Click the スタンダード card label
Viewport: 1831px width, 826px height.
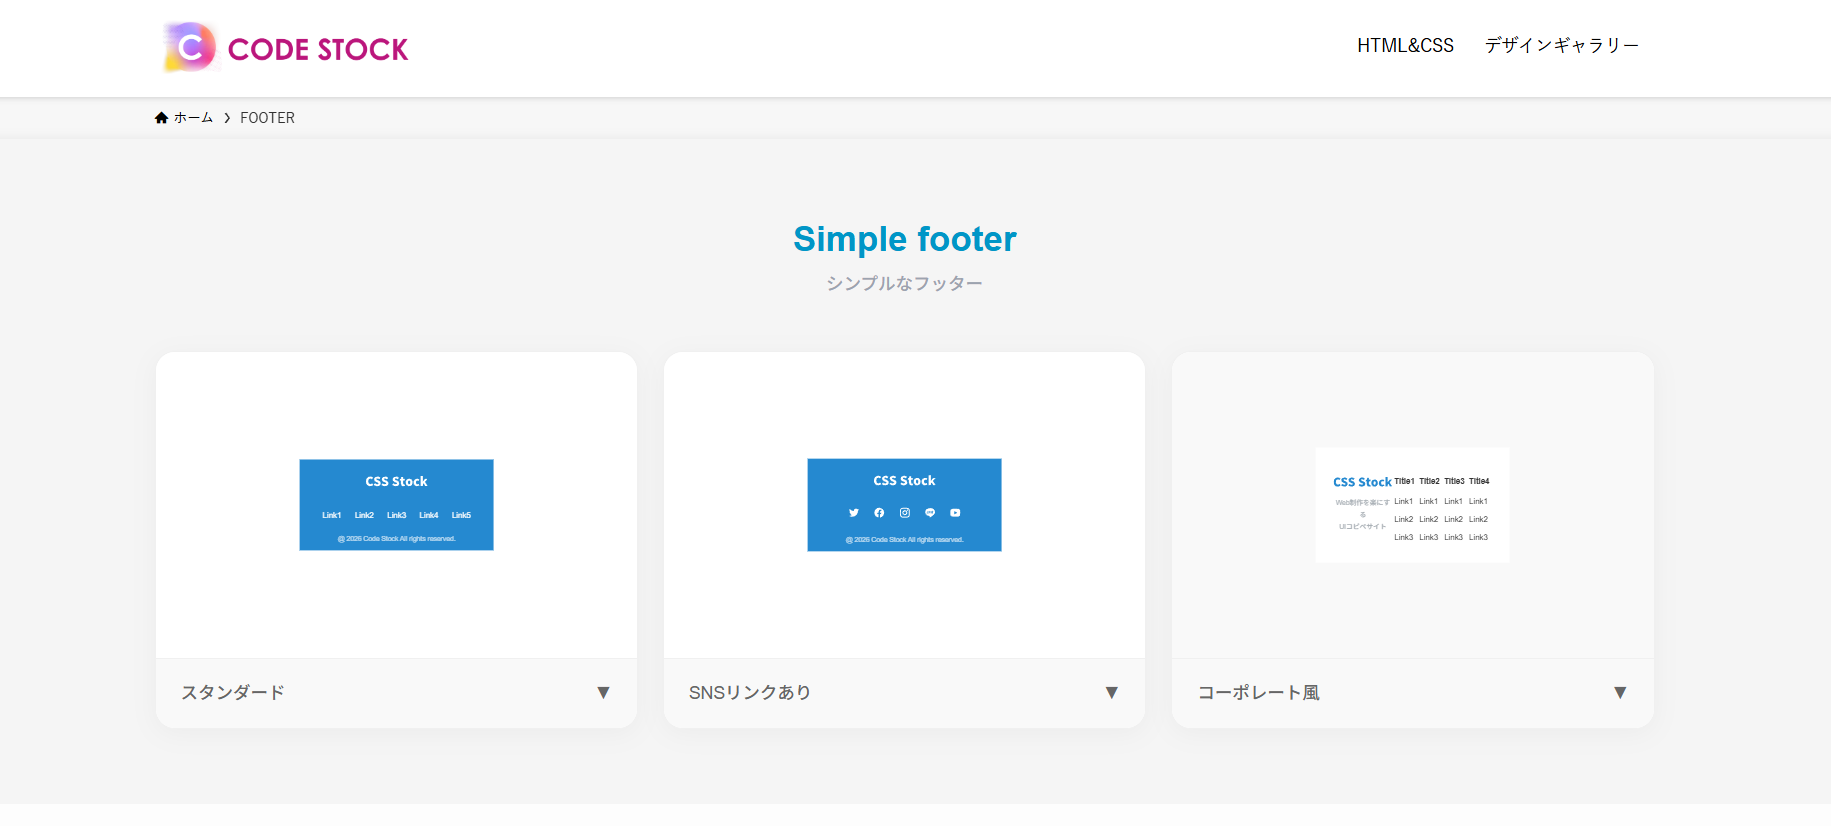(233, 692)
